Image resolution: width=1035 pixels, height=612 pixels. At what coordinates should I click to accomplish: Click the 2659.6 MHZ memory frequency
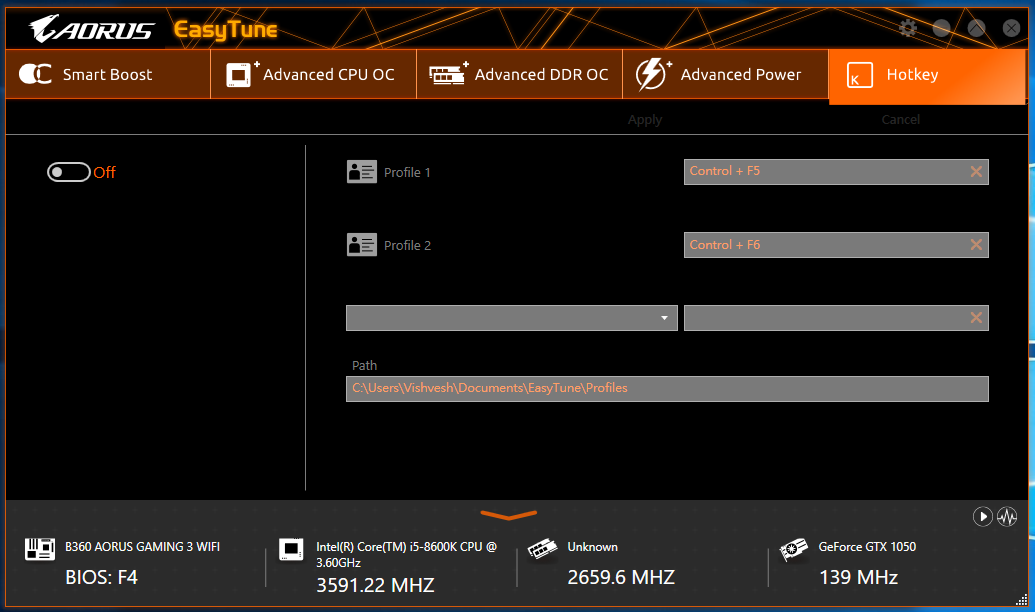pos(621,578)
